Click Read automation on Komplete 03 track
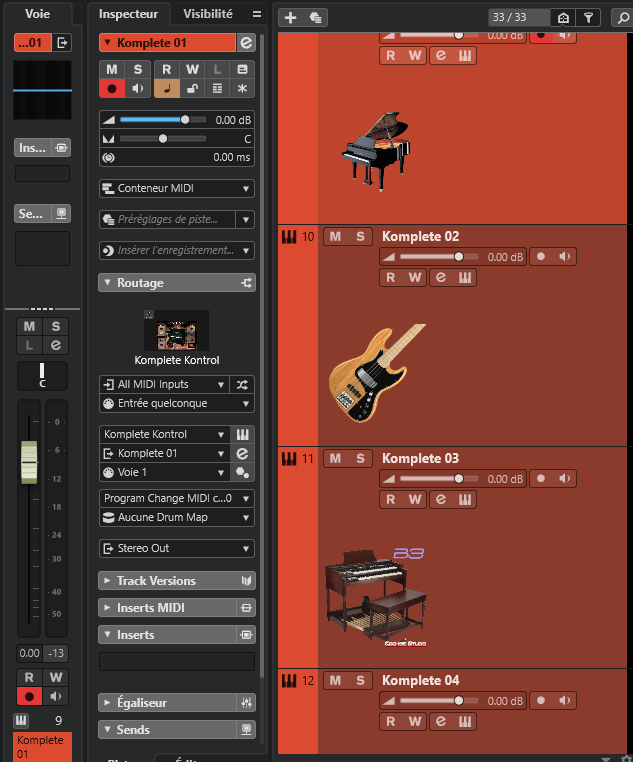This screenshot has height=762, width=633. [x=391, y=499]
